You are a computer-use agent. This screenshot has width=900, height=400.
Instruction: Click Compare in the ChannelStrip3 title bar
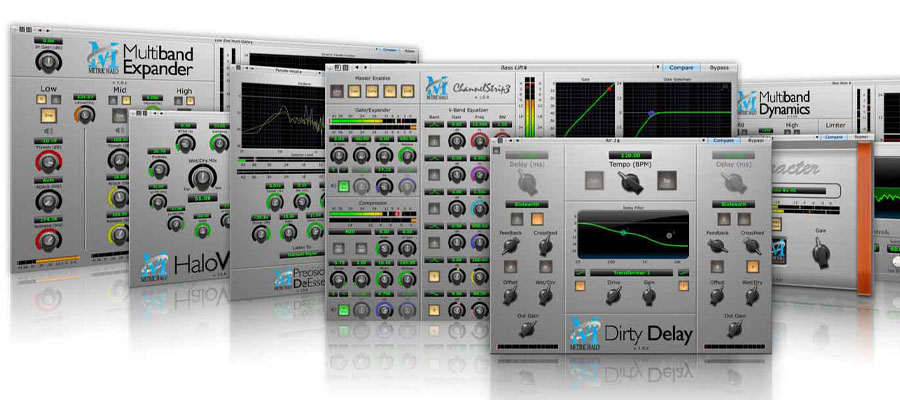(681, 68)
